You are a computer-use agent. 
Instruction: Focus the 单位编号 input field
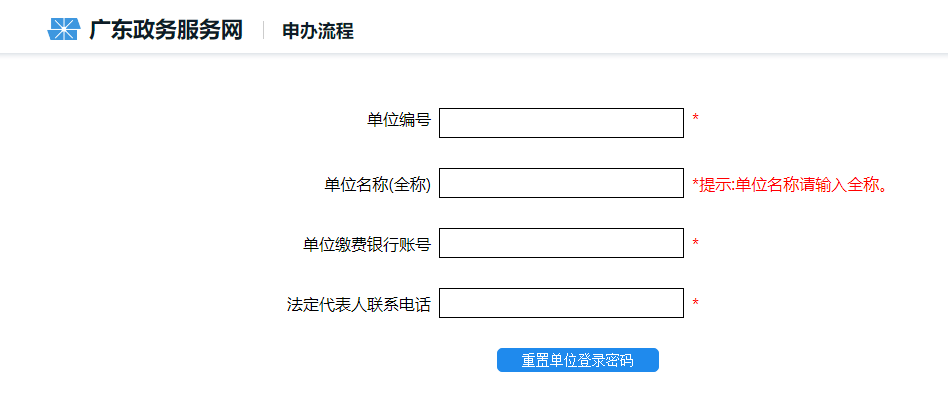[x=561, y=123]
